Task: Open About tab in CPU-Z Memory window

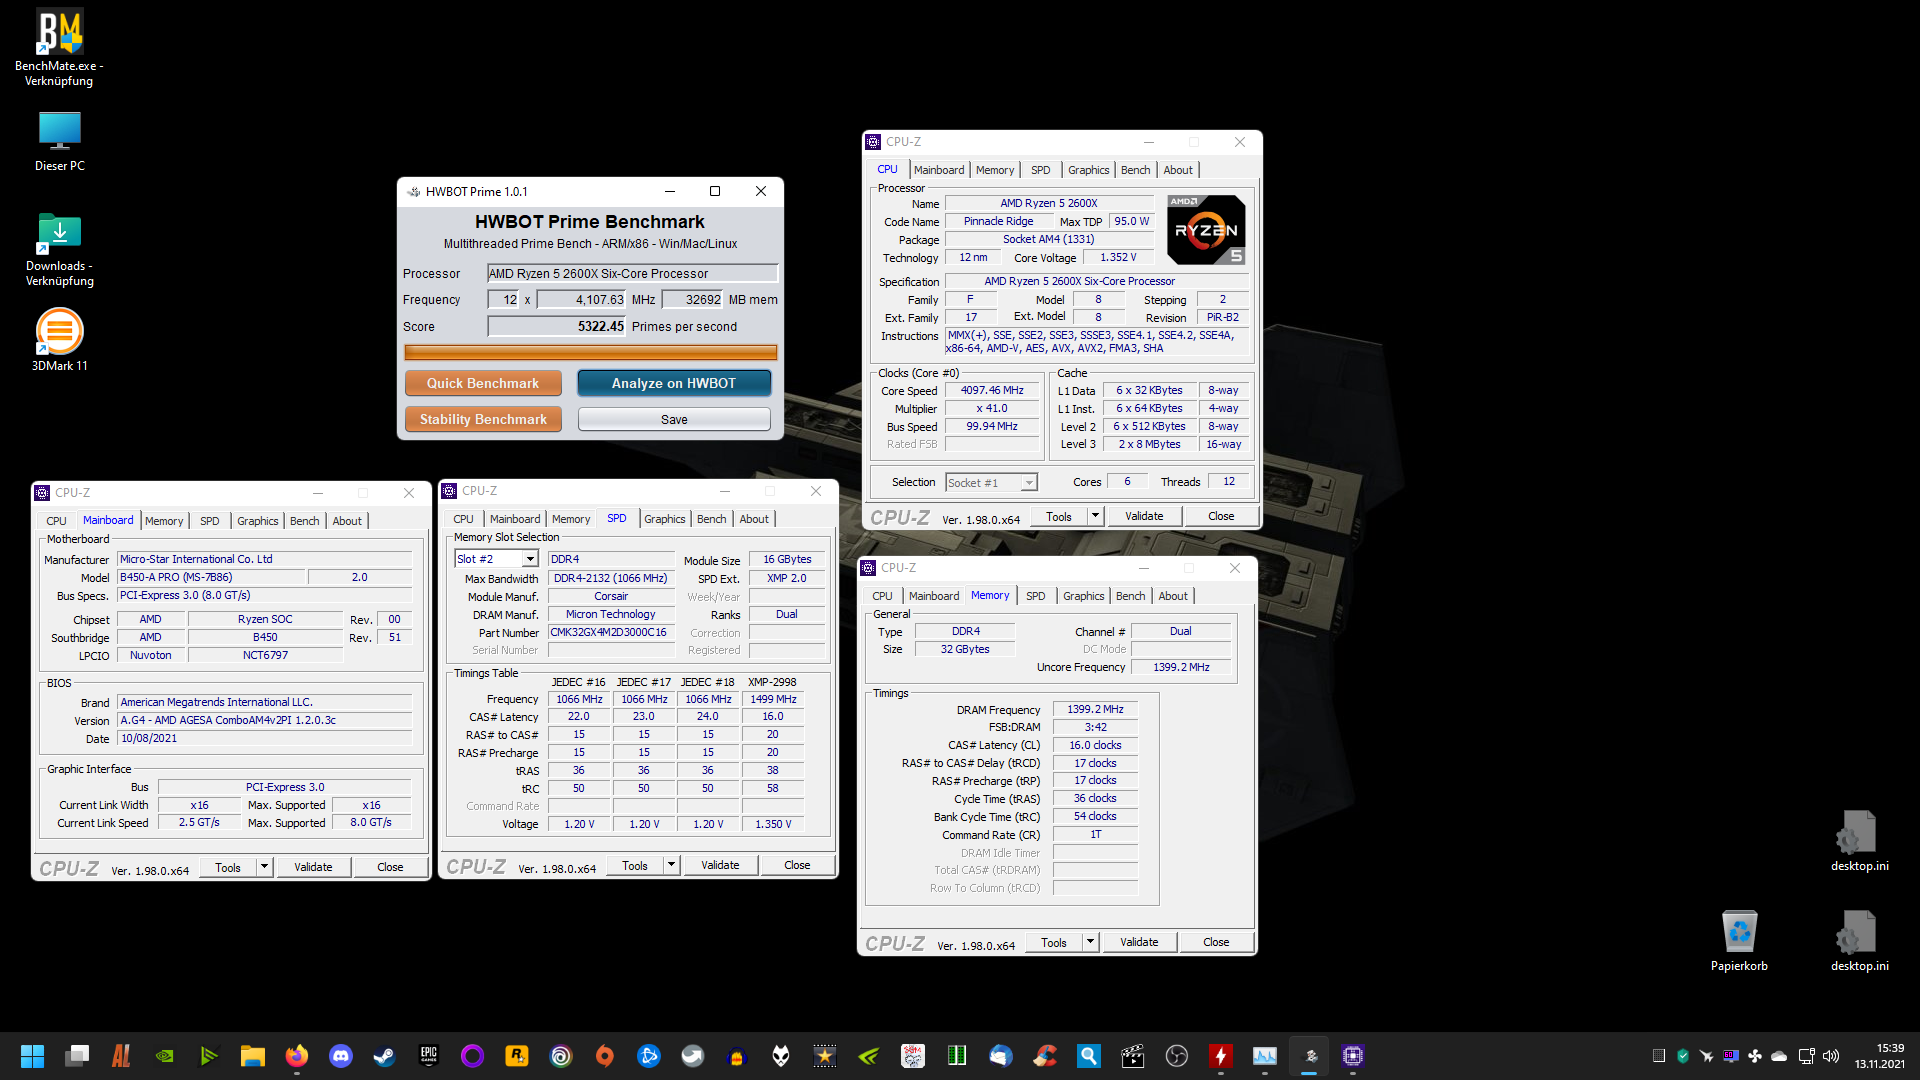Action: [1173, 596]
